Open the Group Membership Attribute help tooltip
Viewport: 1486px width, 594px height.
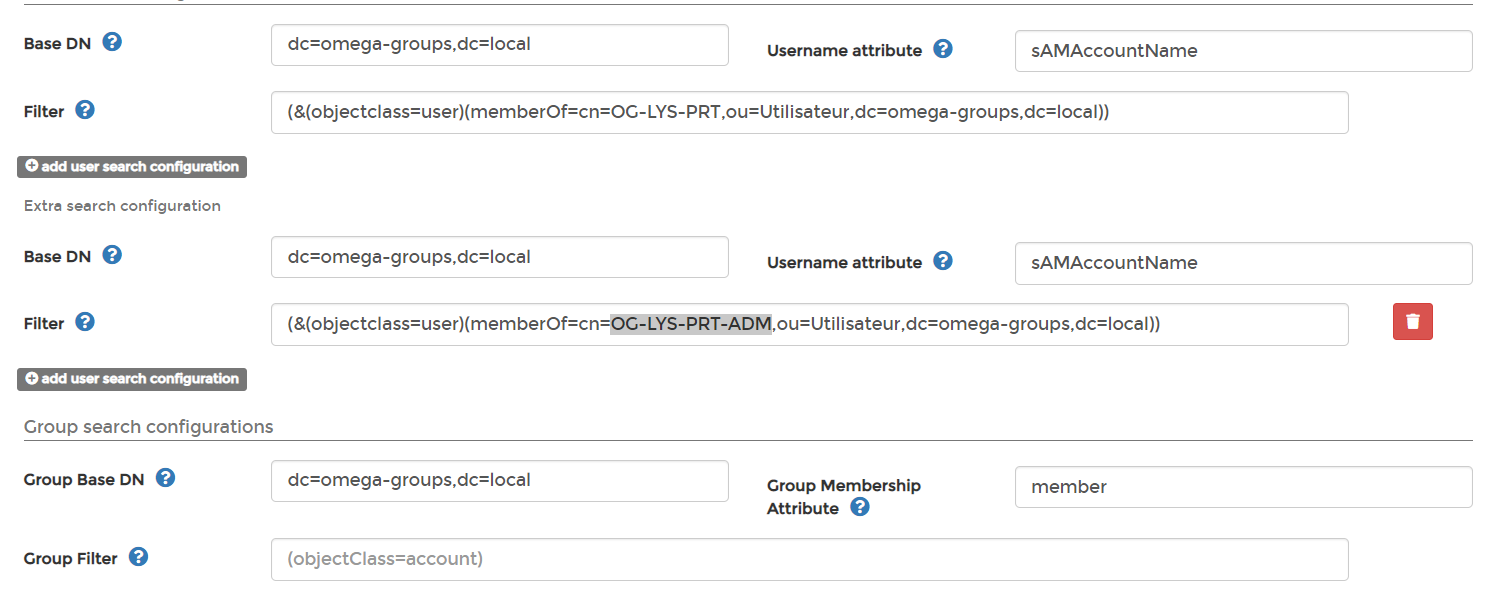(x=859, y=507)
